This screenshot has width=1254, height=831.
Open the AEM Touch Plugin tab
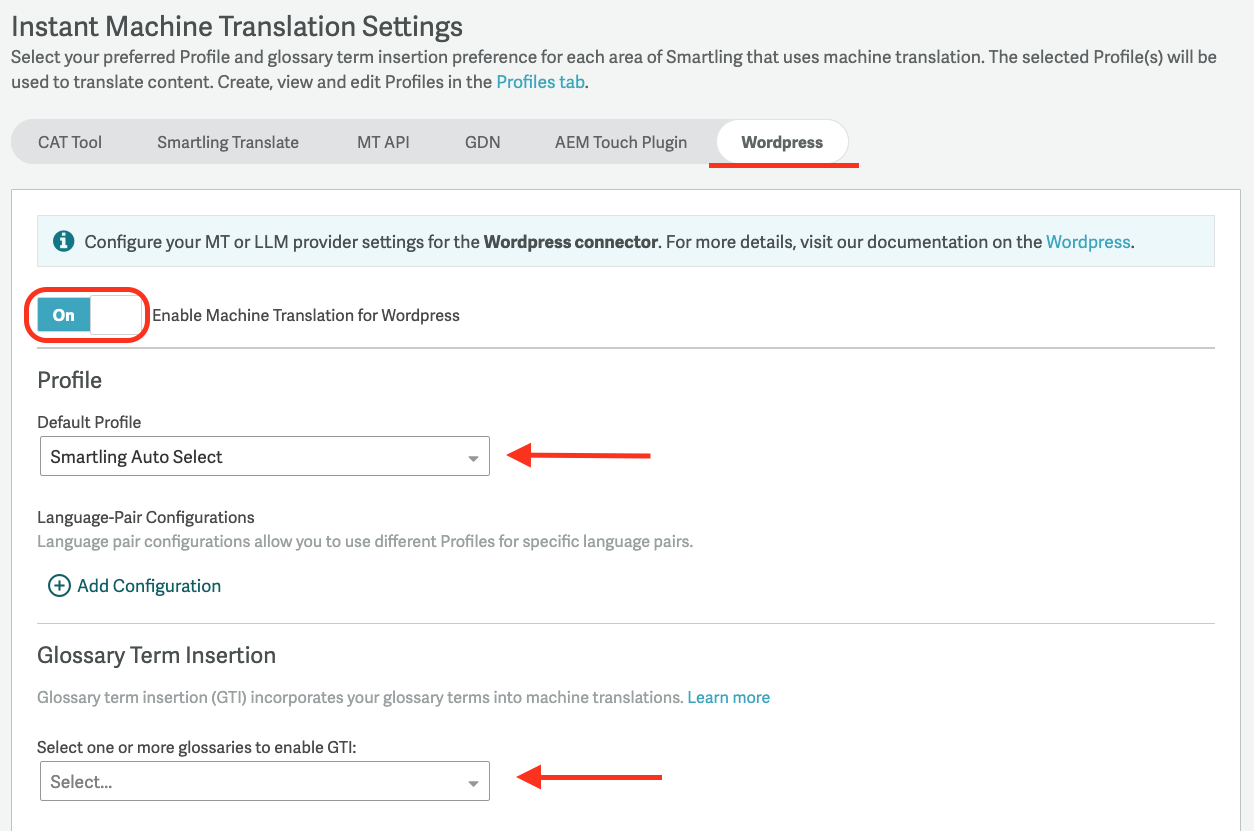click(620, 142)
